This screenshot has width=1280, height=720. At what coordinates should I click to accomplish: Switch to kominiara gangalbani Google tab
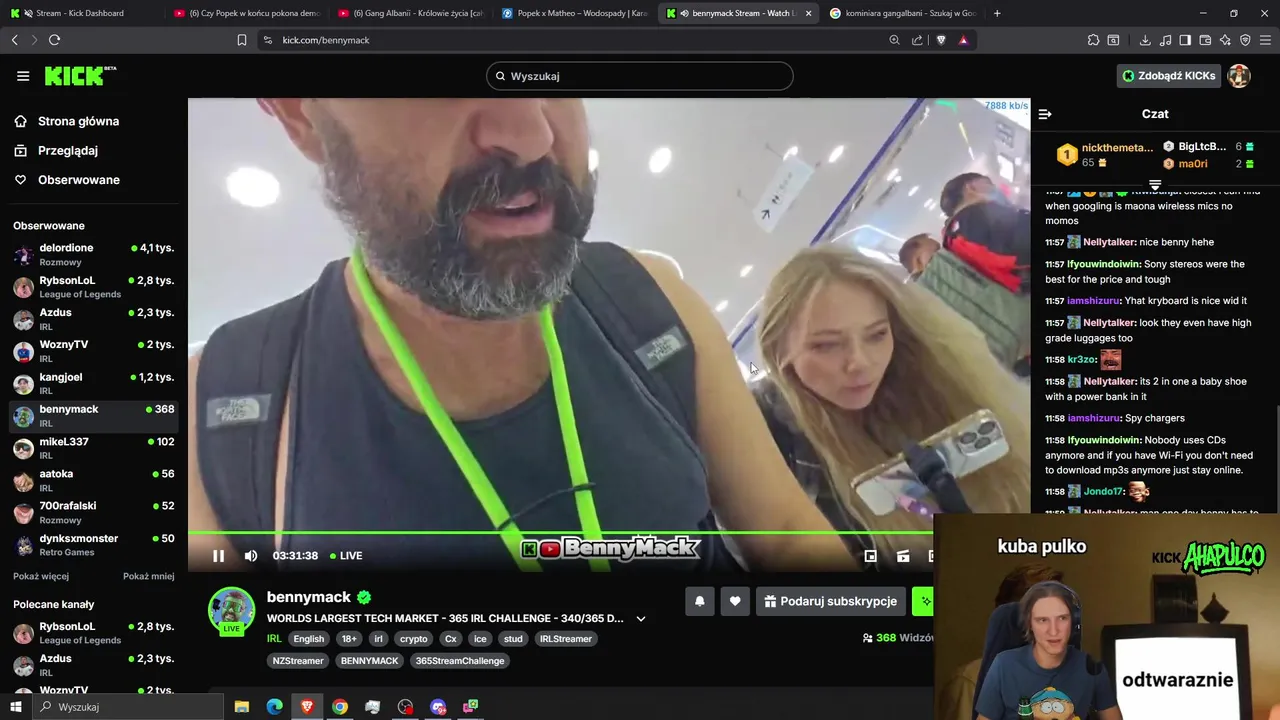point(902,13)
